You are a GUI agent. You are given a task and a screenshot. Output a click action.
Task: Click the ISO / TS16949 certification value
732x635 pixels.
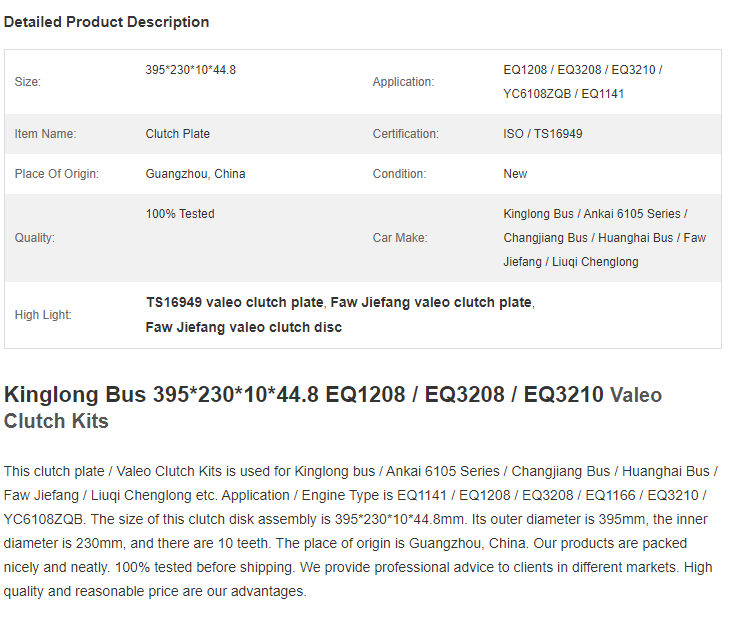pos(542,134)
